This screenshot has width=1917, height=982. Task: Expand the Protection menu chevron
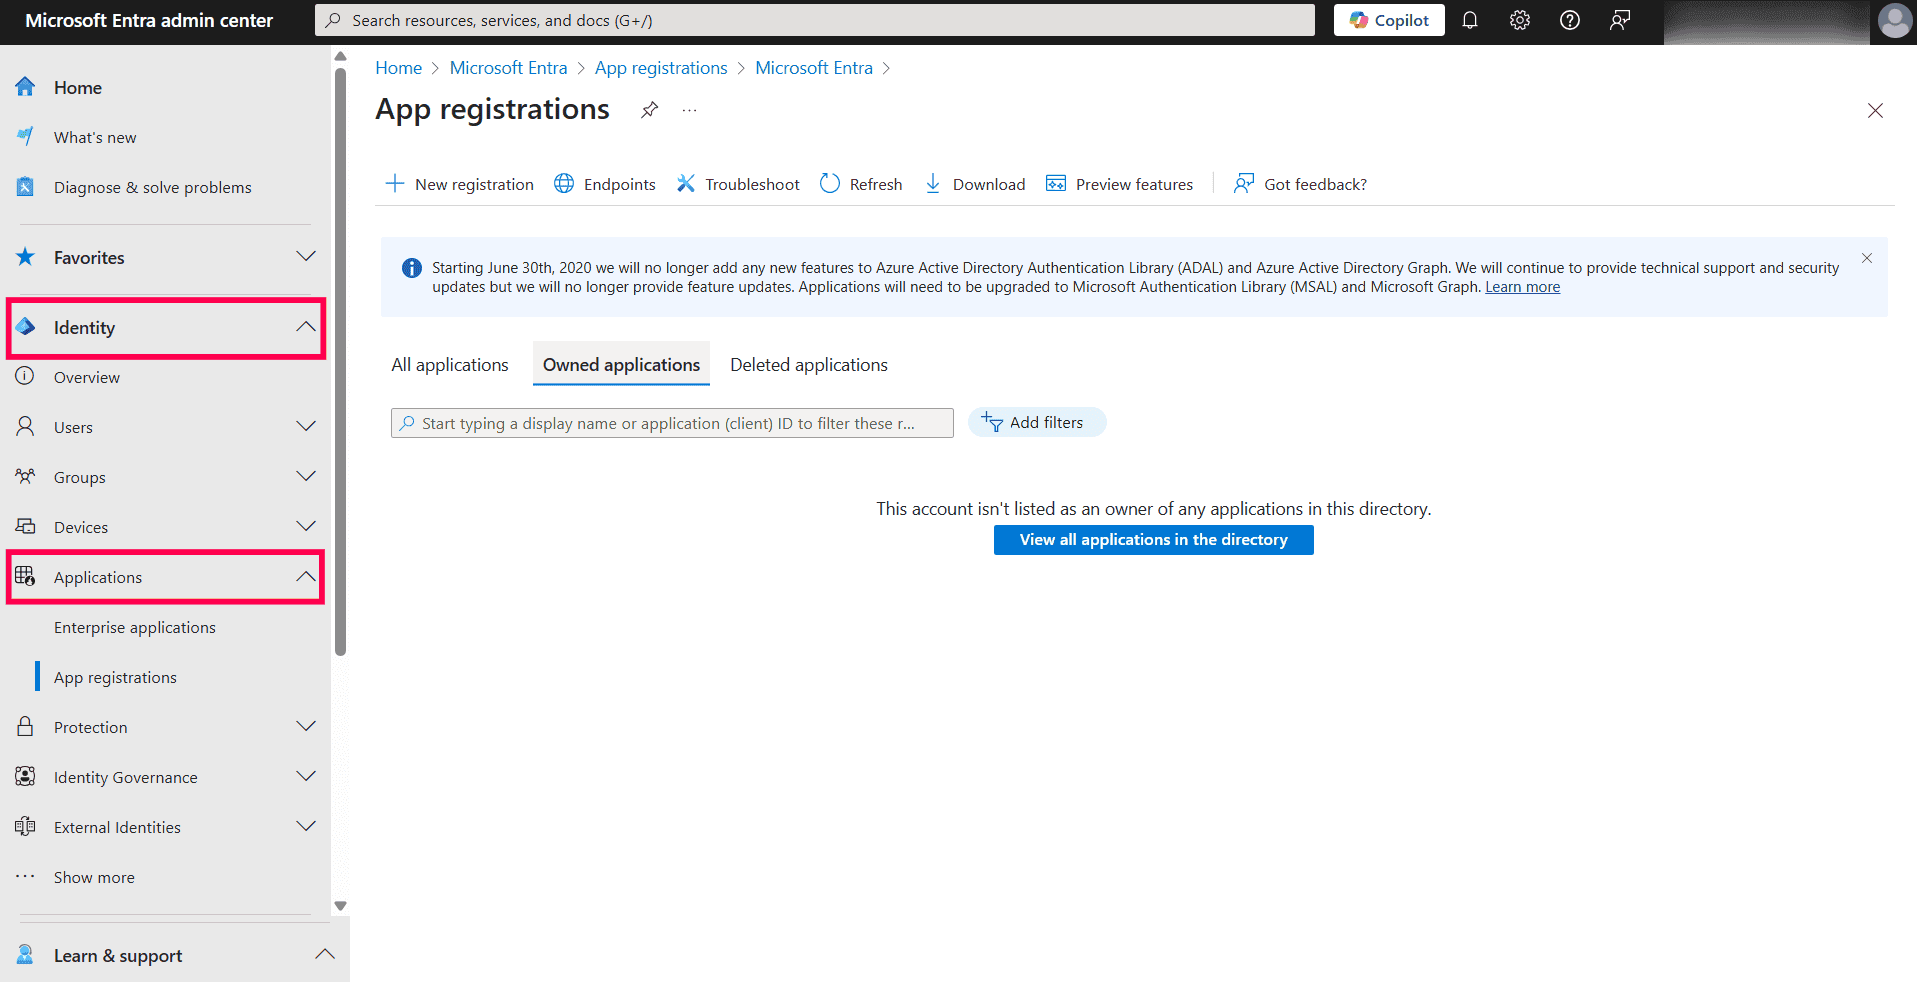[x=306, y=727]
